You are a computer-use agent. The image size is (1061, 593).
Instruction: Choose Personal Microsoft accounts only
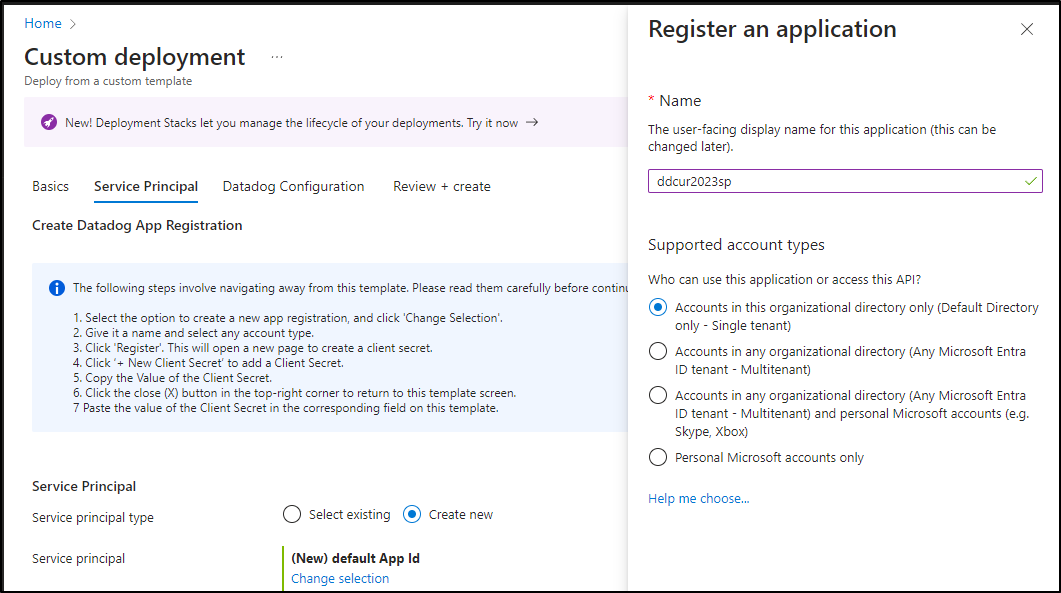pyautogui.click(x=658, y=458)
